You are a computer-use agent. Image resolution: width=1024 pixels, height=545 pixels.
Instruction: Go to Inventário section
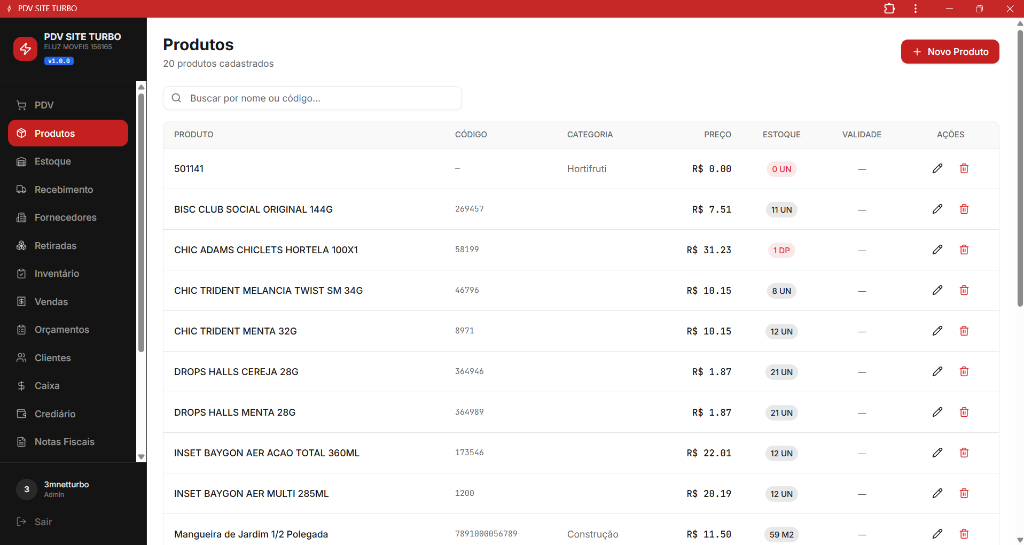coord(68,273)
